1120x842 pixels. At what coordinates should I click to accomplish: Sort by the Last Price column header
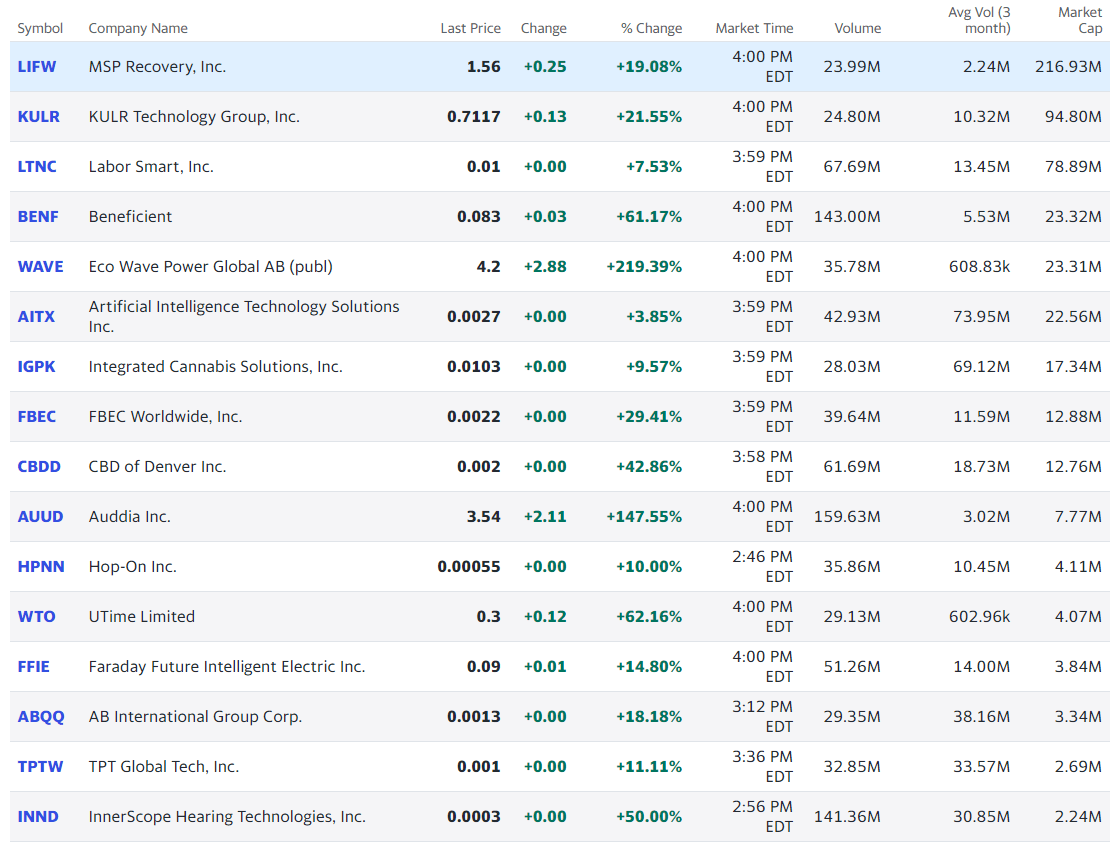coord(471,29)
